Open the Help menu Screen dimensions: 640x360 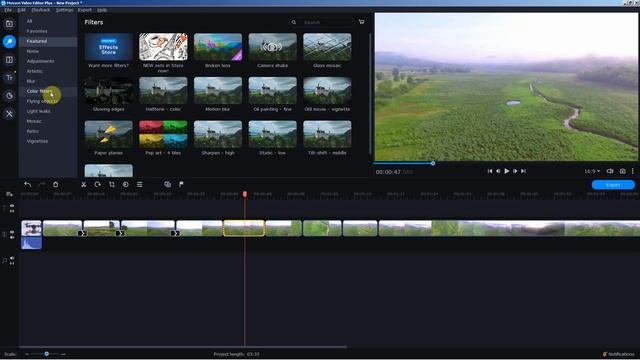(102, 10)
